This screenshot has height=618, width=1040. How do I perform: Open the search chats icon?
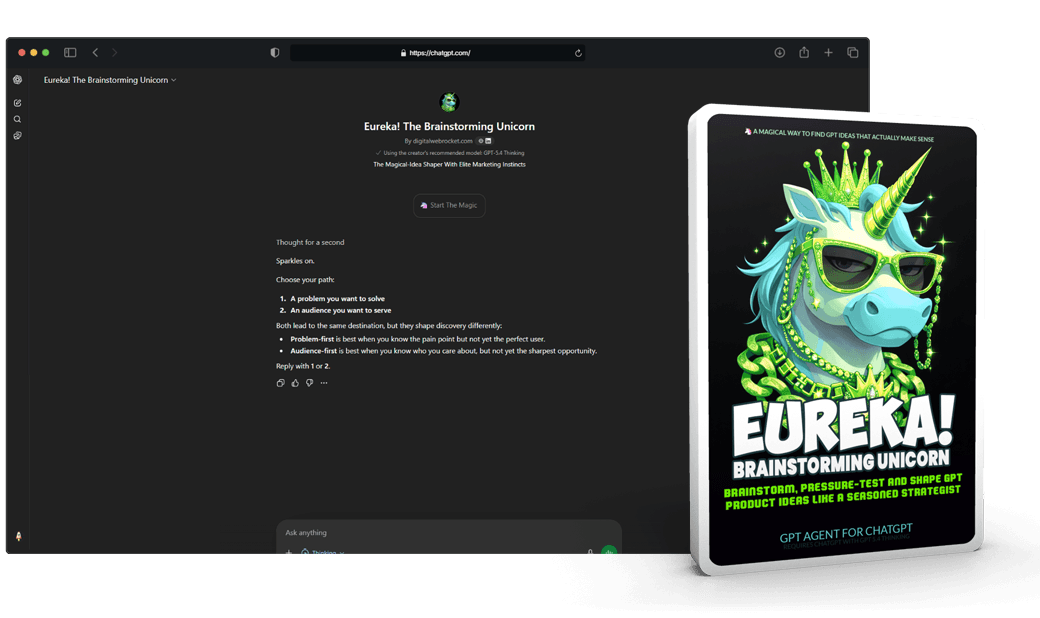tap(17, 119)
